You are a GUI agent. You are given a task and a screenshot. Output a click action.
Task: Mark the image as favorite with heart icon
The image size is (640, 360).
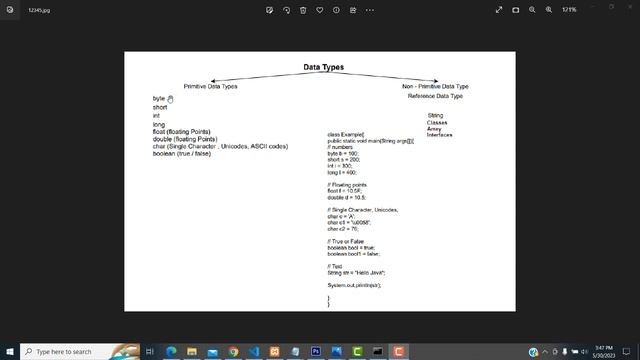pyautogui.click(x=320, y=10)
